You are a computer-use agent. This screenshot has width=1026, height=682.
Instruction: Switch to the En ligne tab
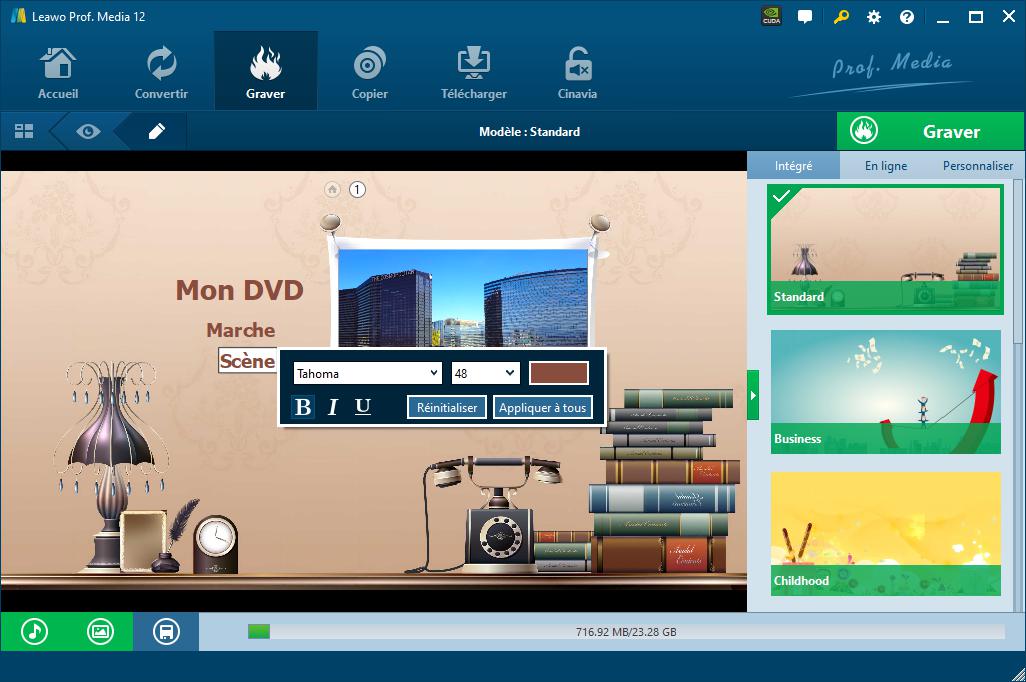(x=886, y=166)
